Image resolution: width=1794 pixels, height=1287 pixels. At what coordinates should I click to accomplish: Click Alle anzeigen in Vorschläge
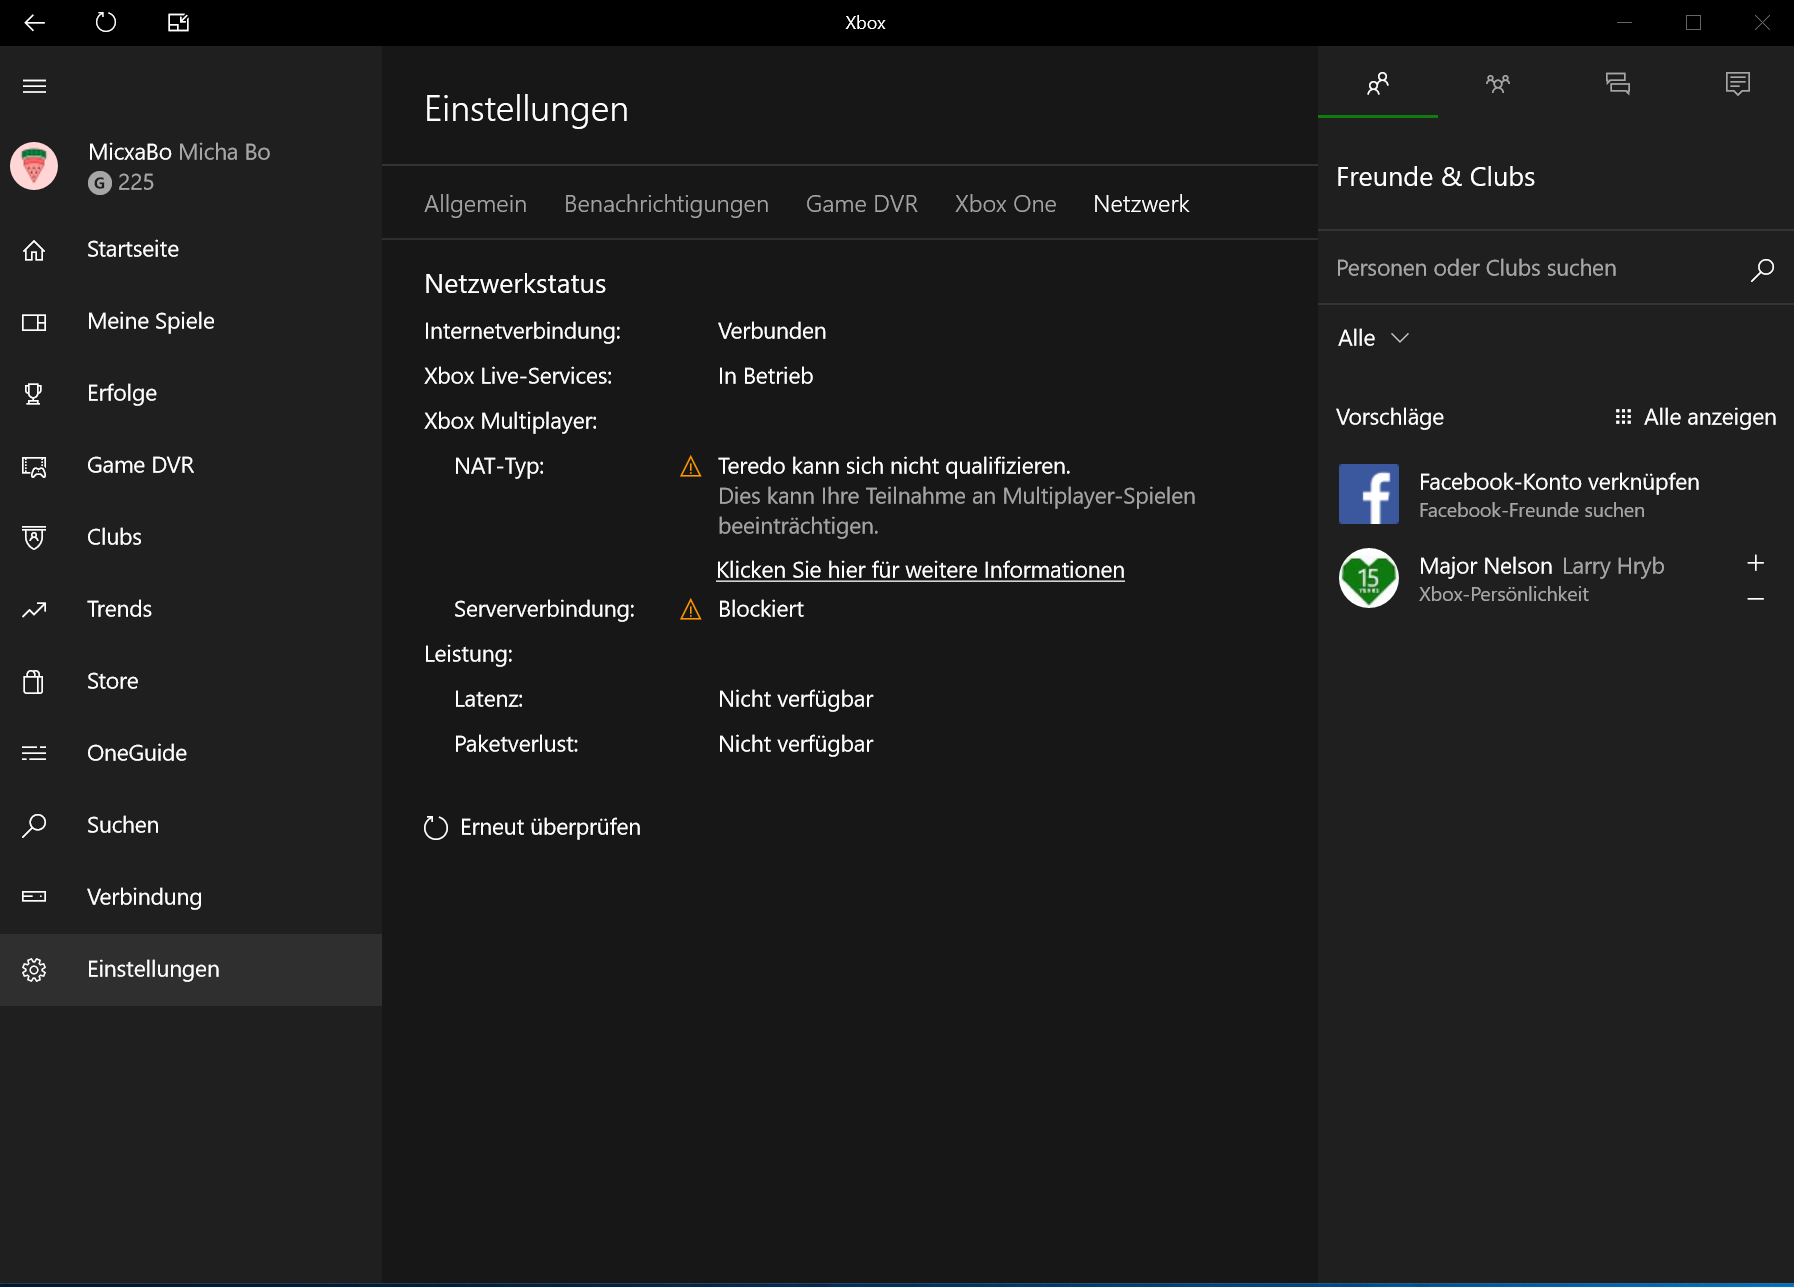pyautogui.click(x=1710, y=417)
